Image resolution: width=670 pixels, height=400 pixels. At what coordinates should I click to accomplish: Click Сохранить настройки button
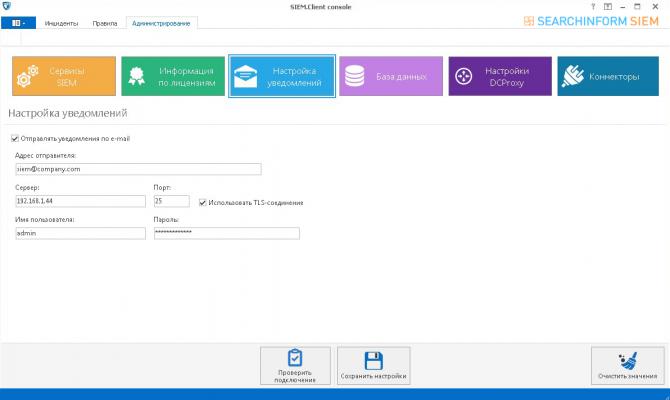373,366
